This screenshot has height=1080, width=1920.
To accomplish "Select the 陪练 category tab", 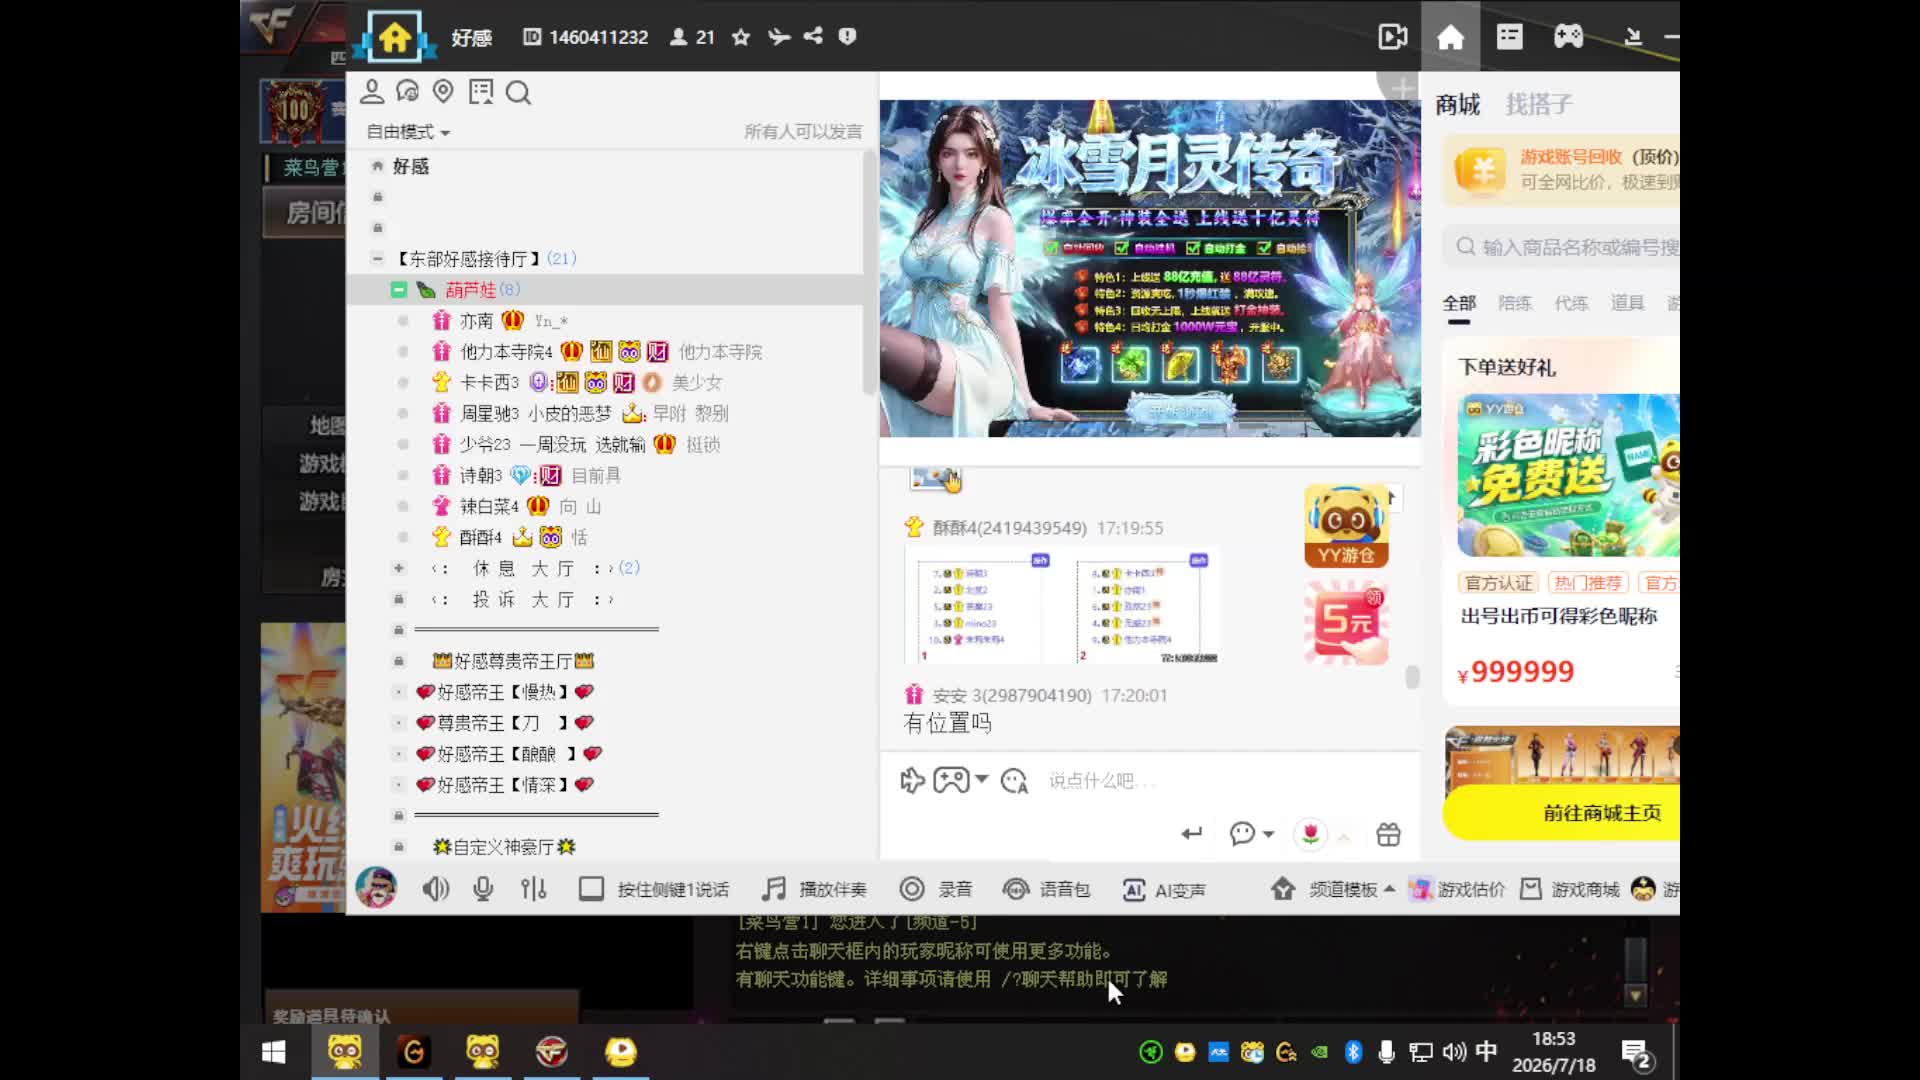I will [1515, 303].
